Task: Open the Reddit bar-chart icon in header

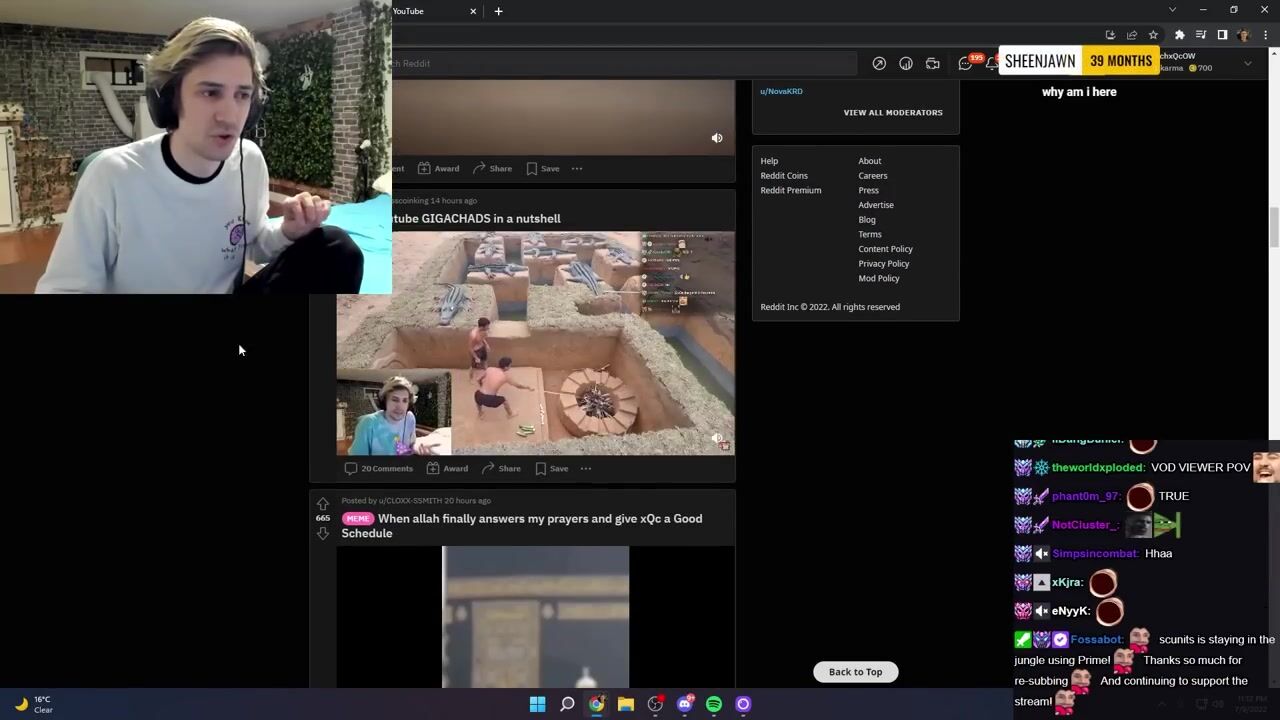Action: pyautogui.click(x=906, y=63)
